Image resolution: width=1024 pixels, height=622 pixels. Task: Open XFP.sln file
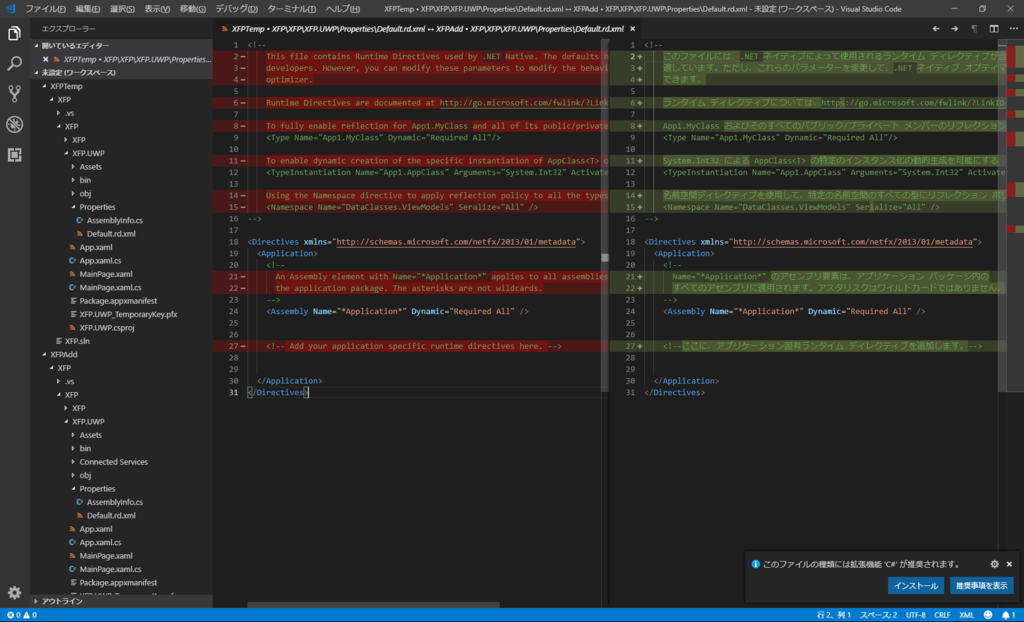77,341
